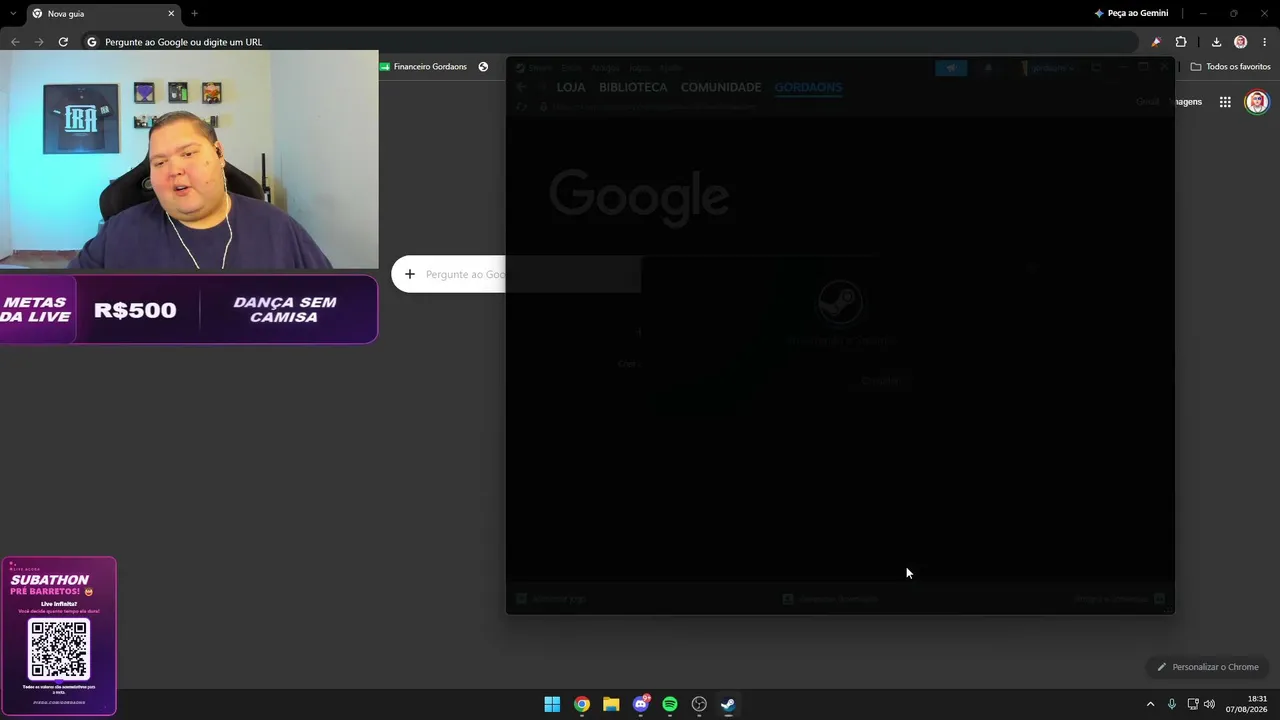Viewport: 1280px width, 720px height.
Task: Open the clock showing 18:31
Action: coord(1245,704)
